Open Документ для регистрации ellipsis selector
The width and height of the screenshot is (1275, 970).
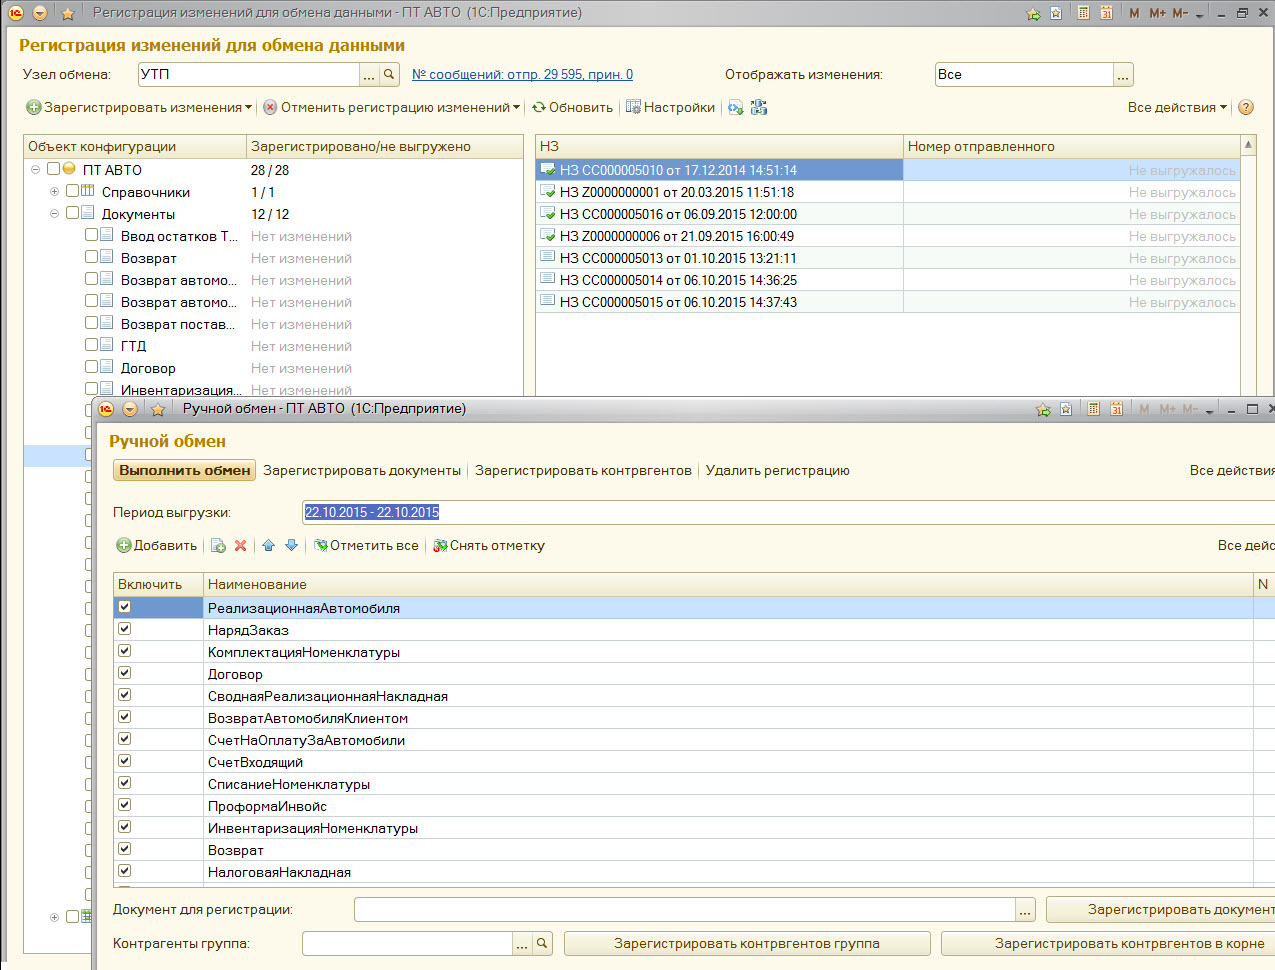click(1026, 910)
